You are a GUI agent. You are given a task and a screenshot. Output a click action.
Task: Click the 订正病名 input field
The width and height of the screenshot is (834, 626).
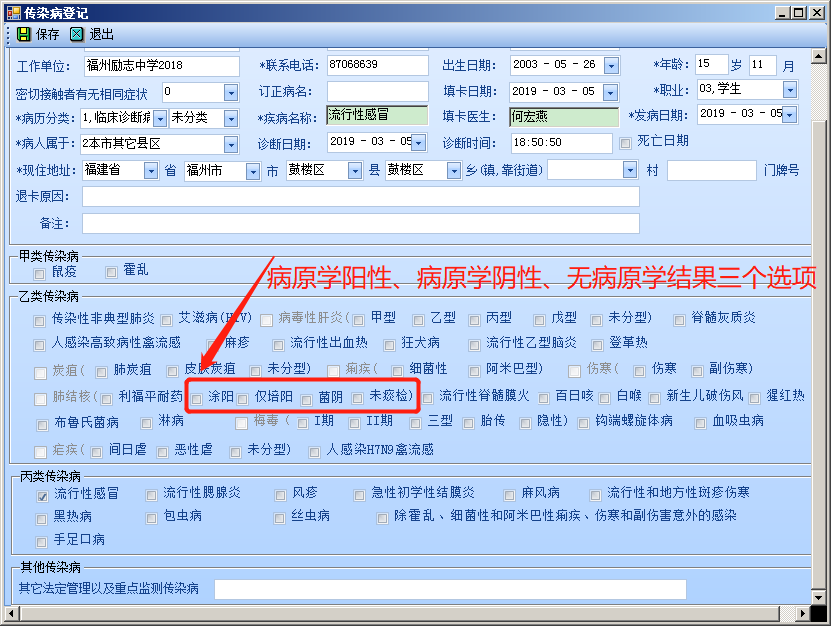(377, 91)
